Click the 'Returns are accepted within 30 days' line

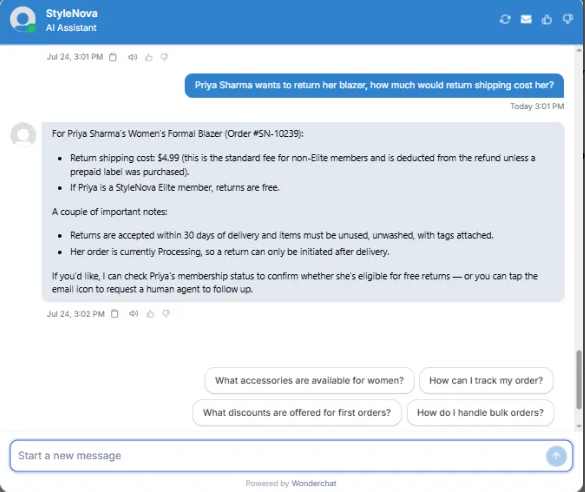tap(282, 235)
